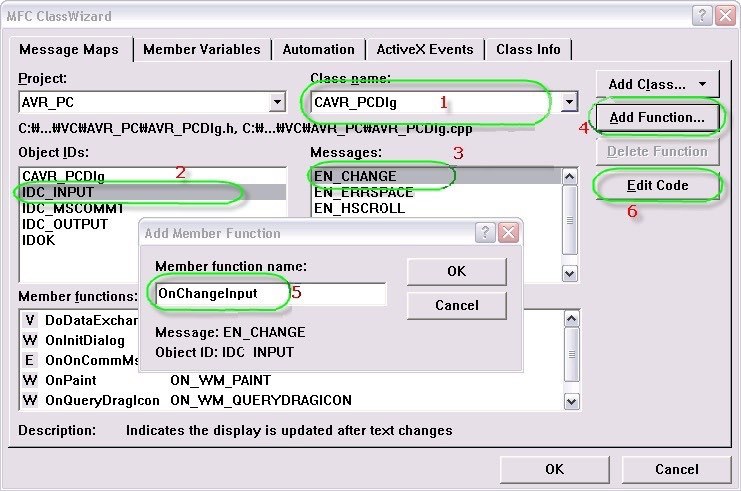Screen dimensions: 741x491
Task: Click the Messages list scrollbar thumb
Action: (569, 220)
